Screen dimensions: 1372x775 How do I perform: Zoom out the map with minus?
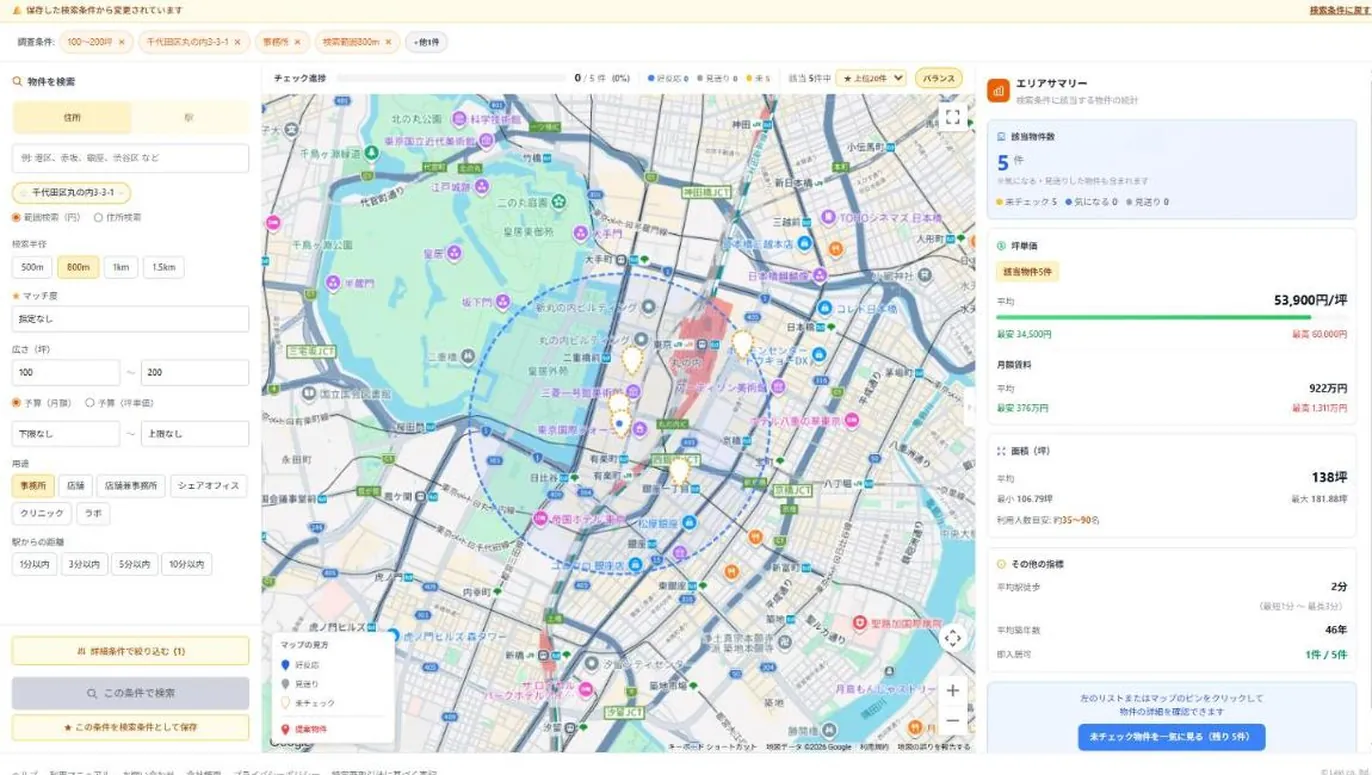953,721
